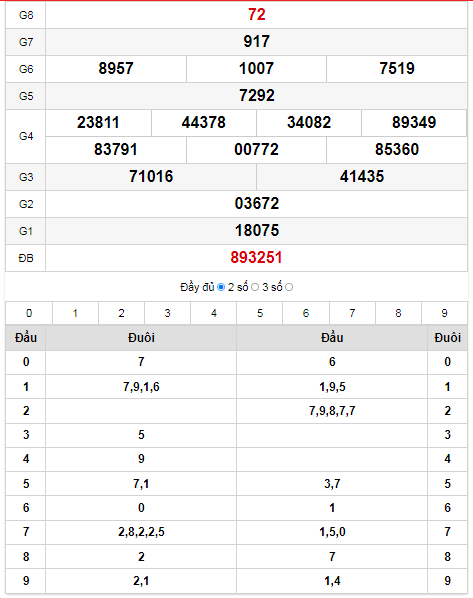Click the special prize number 893251
Screen dimensions: 473x598
pyautogui.click(x=256, y=258)
